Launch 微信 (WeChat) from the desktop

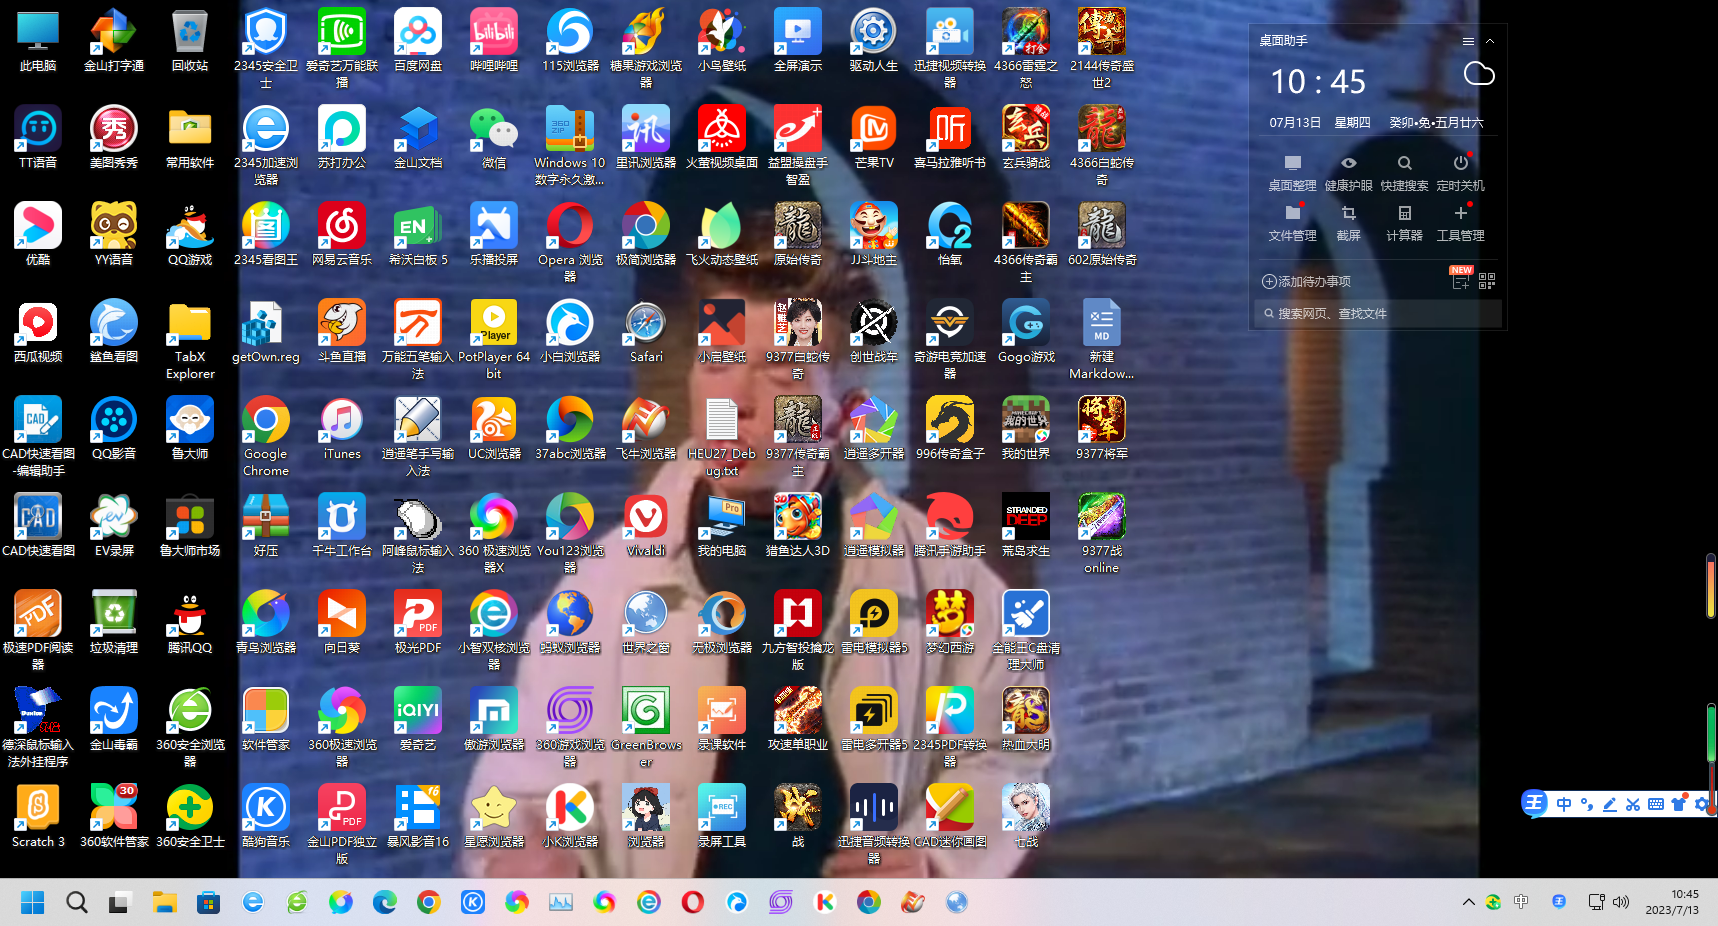(x=493, y=131)
